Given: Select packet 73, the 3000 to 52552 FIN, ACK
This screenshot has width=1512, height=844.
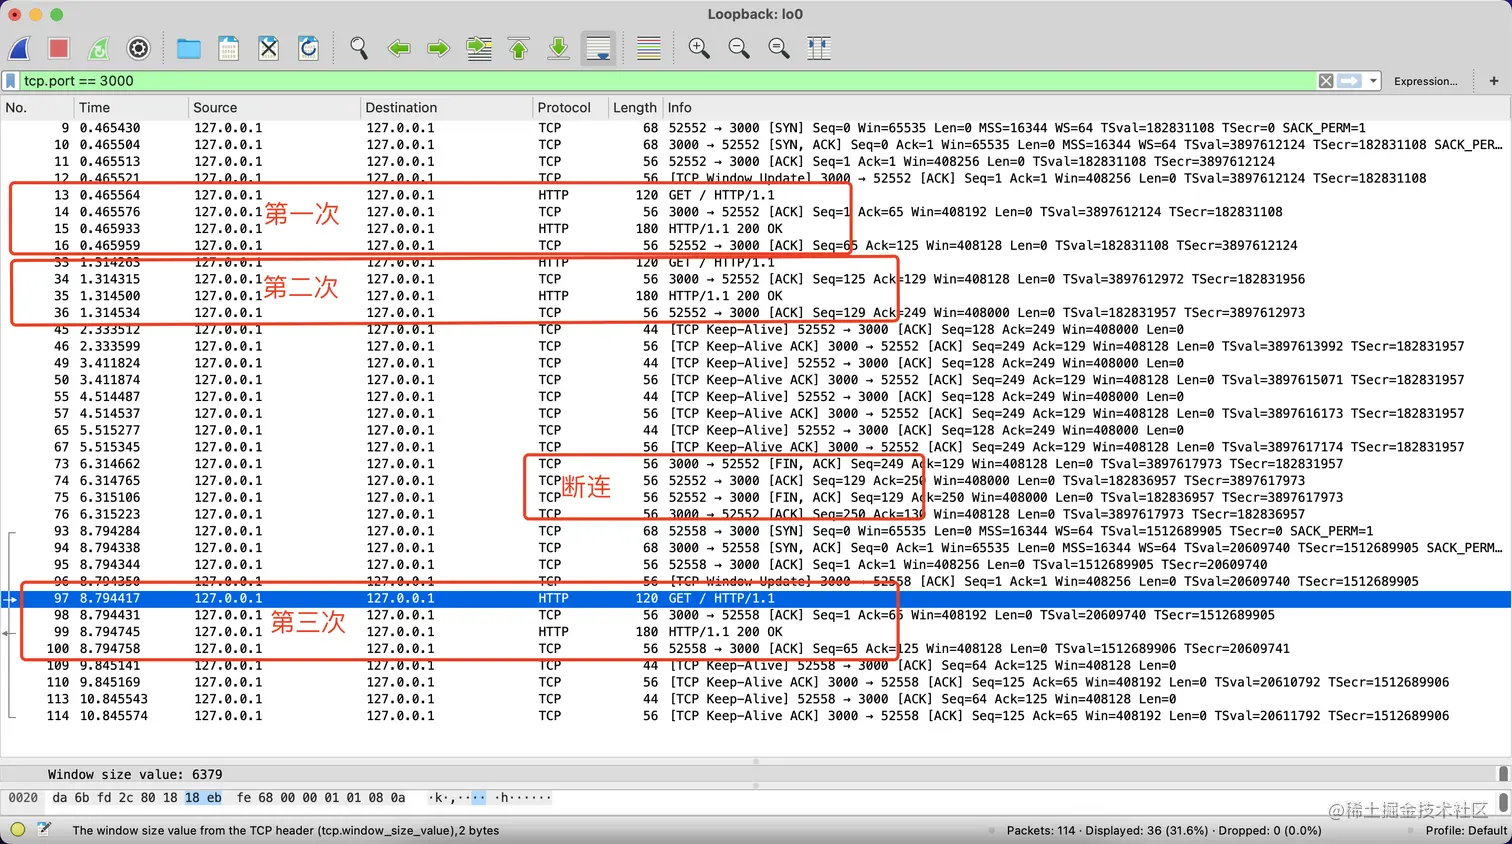Looking at the screenshot, I should point(755,464).
